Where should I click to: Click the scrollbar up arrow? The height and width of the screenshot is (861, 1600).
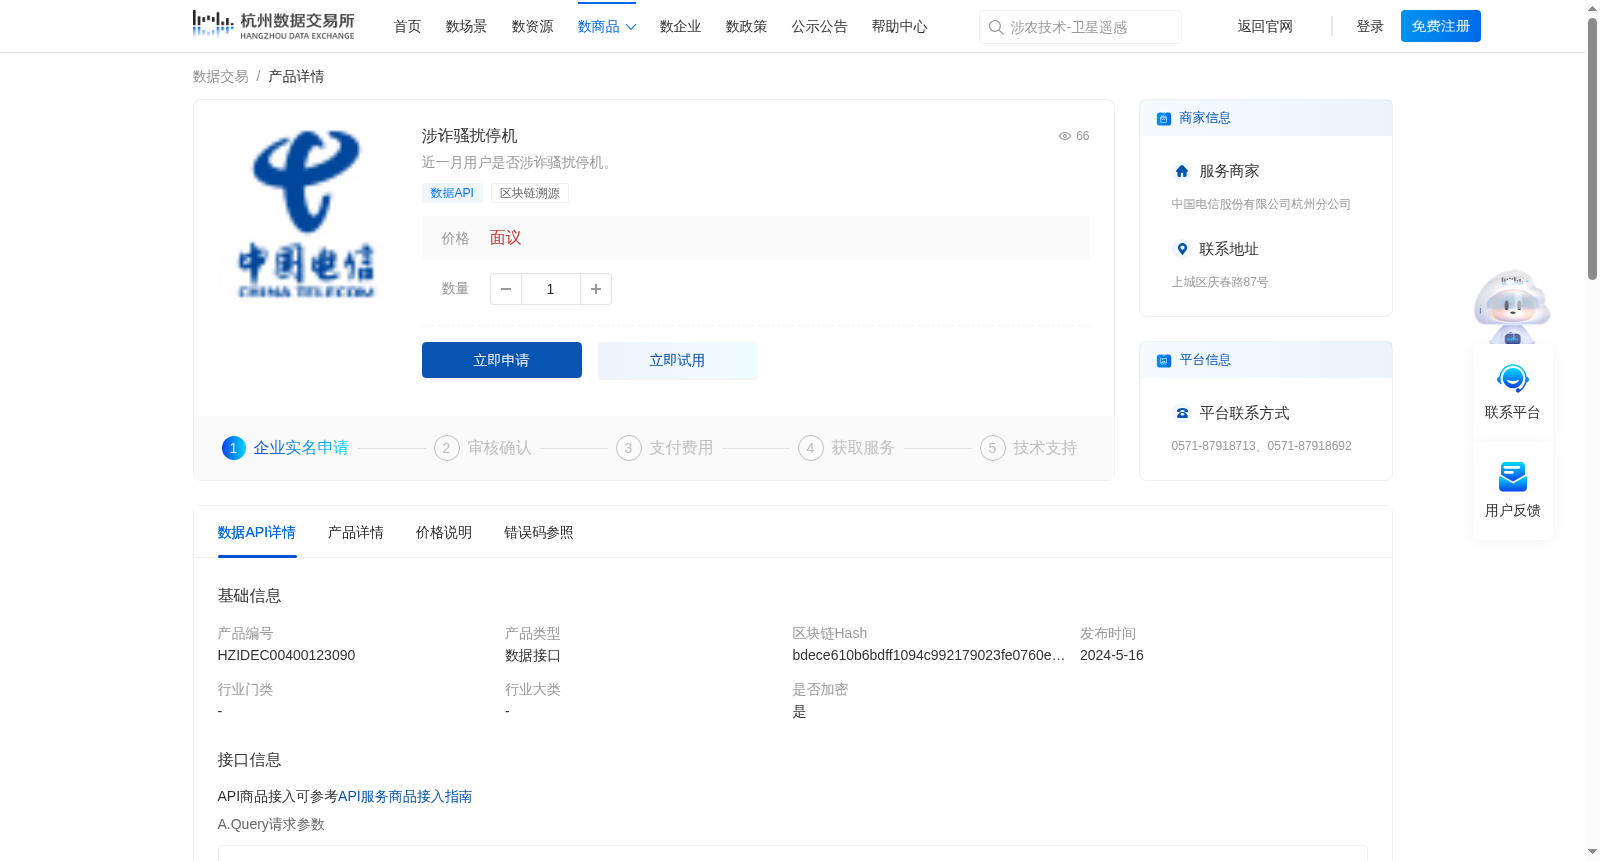[x=1592, y=8]
